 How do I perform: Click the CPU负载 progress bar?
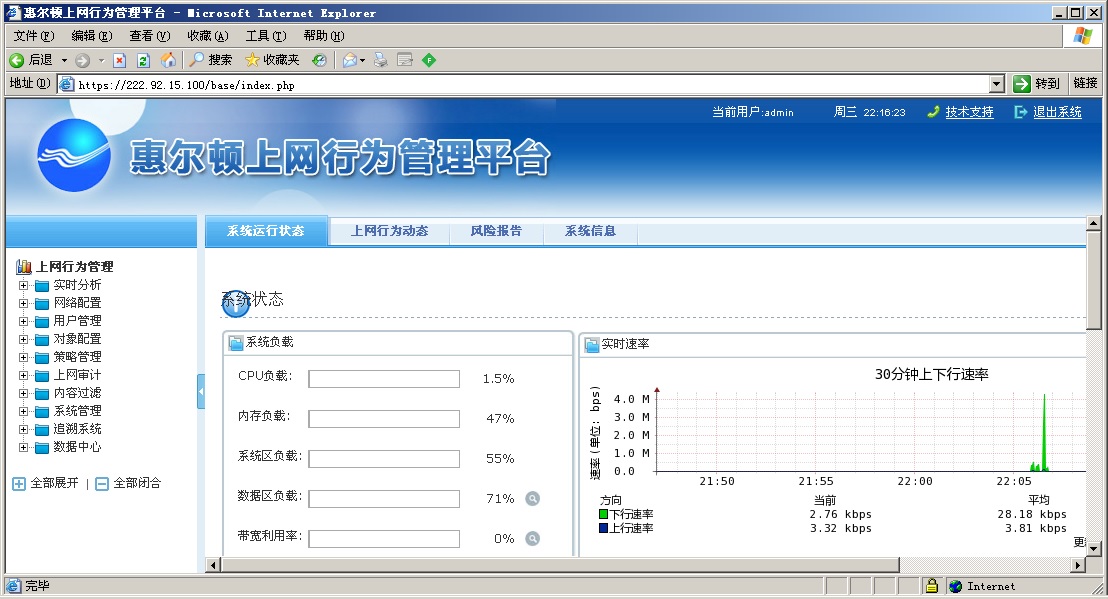pyautogui.click(x=384, y=379)
